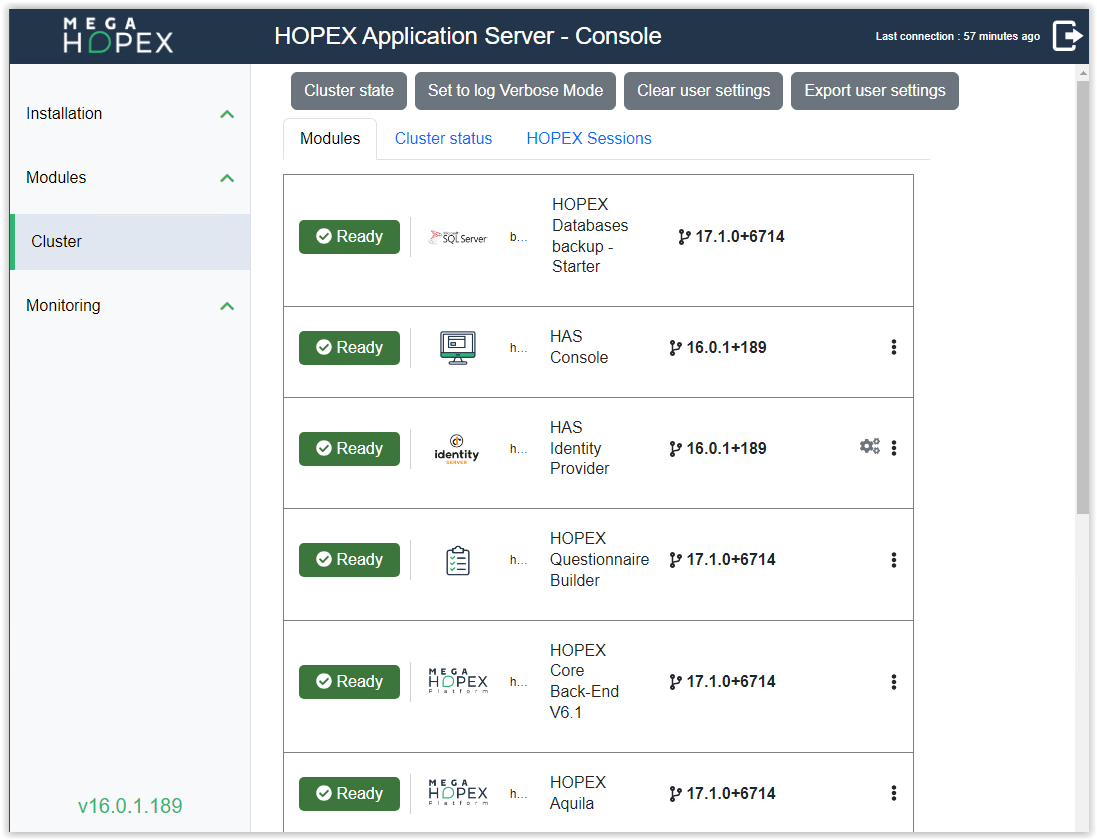Click the HAS Console monitor icon
The height and width of the screenshot is (840, 1097).
pyautogui.click(x=457, y=348)
